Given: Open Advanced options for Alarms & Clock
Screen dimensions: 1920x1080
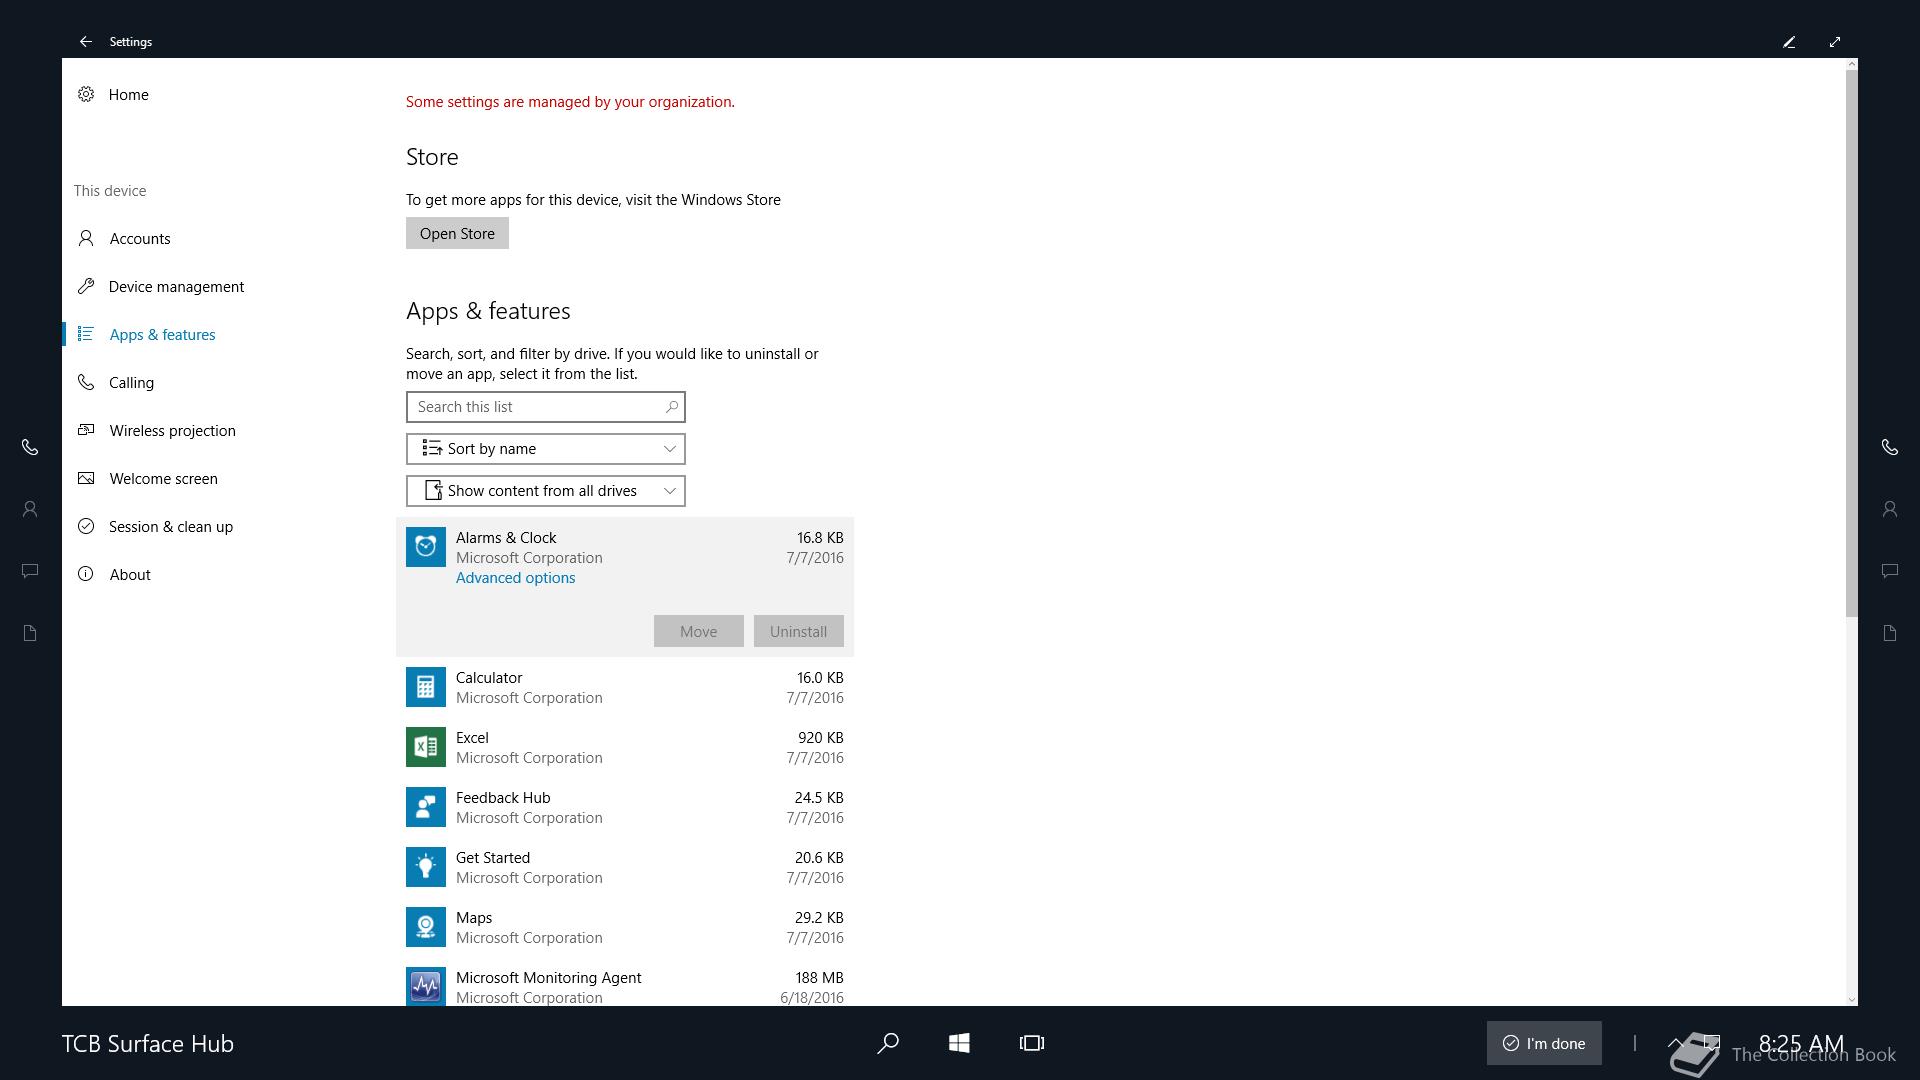Looking at the screenshot, I should [x=515, y=578].
